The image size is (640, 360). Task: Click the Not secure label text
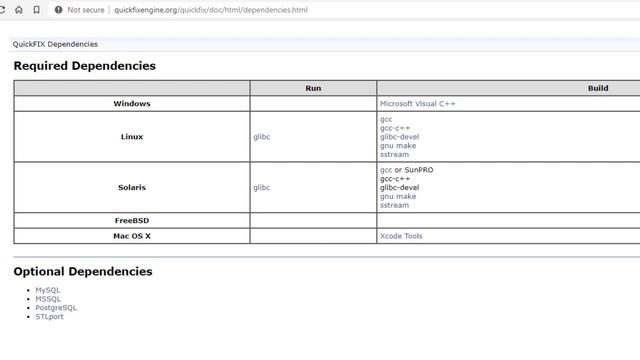(x=86, y=10)
